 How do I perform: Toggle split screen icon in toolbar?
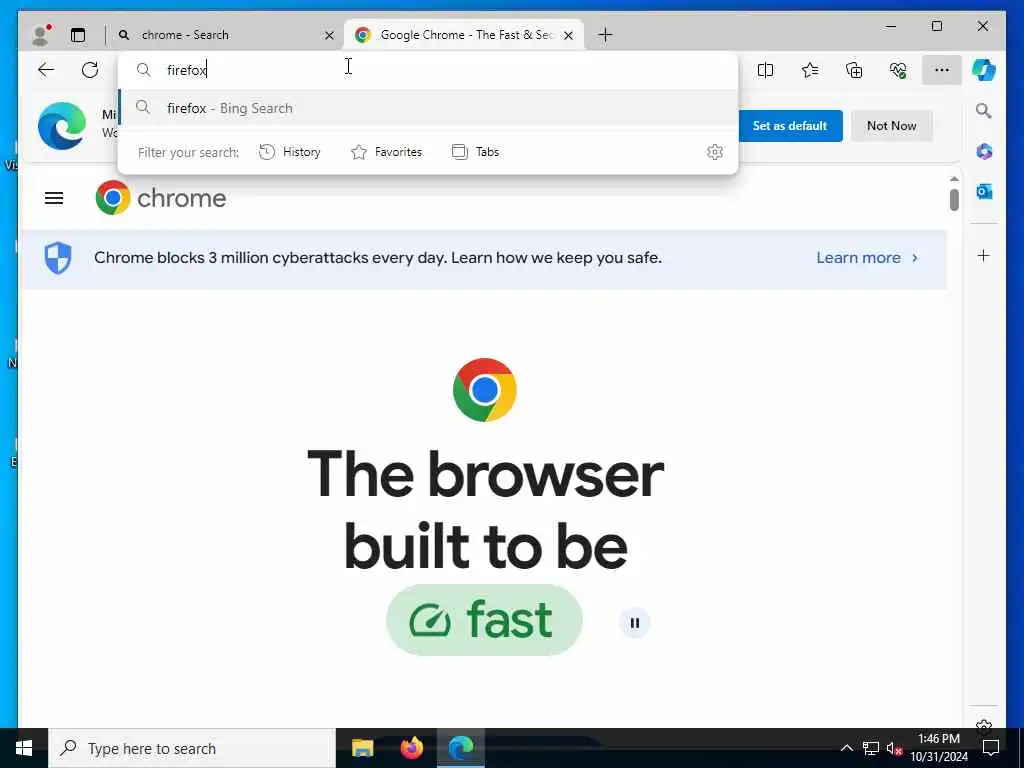[x=765, y=70]
